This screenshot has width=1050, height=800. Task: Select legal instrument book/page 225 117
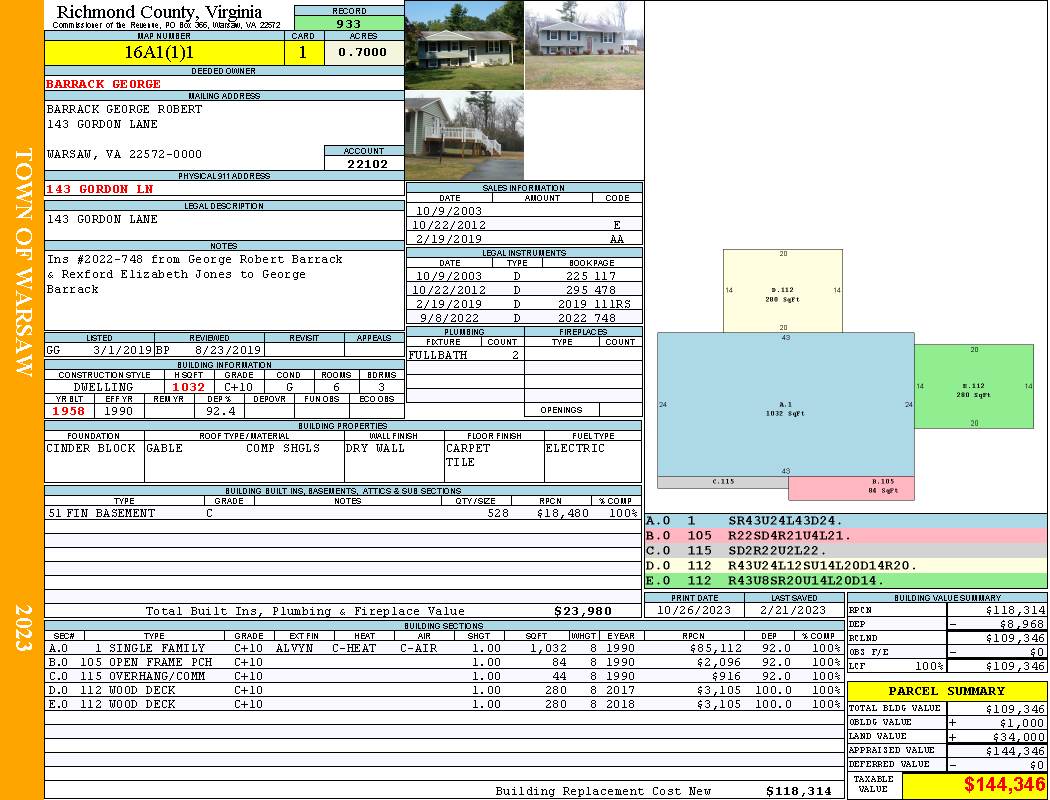click(591, 276)
